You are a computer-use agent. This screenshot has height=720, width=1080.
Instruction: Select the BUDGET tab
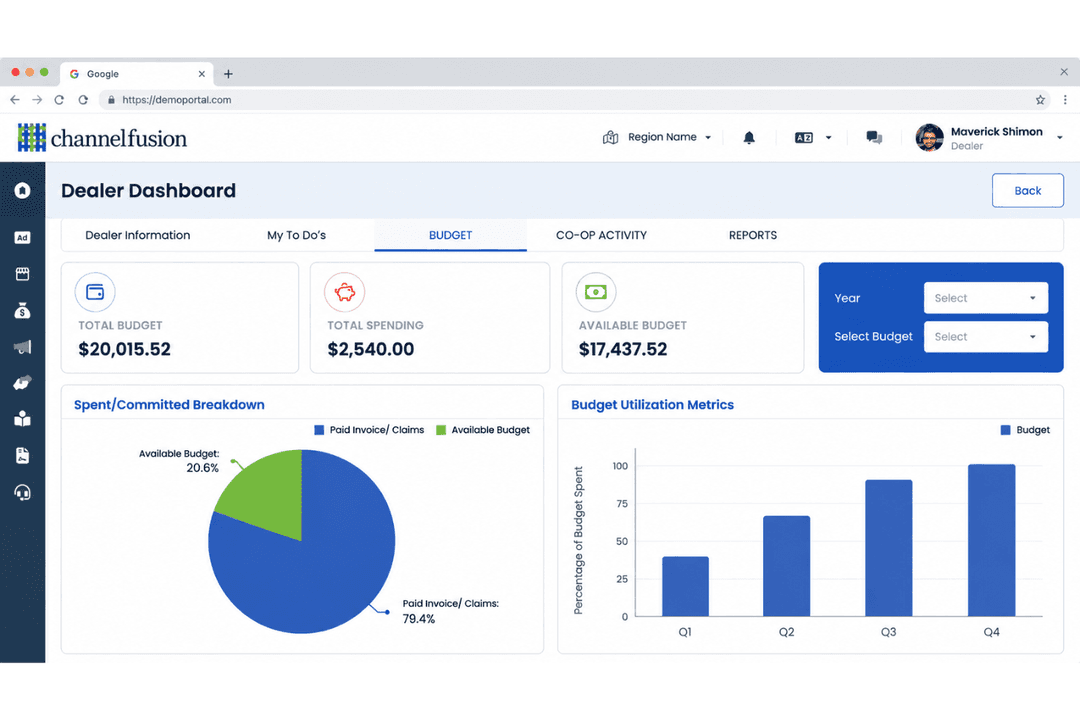click(x=450, y=235)
